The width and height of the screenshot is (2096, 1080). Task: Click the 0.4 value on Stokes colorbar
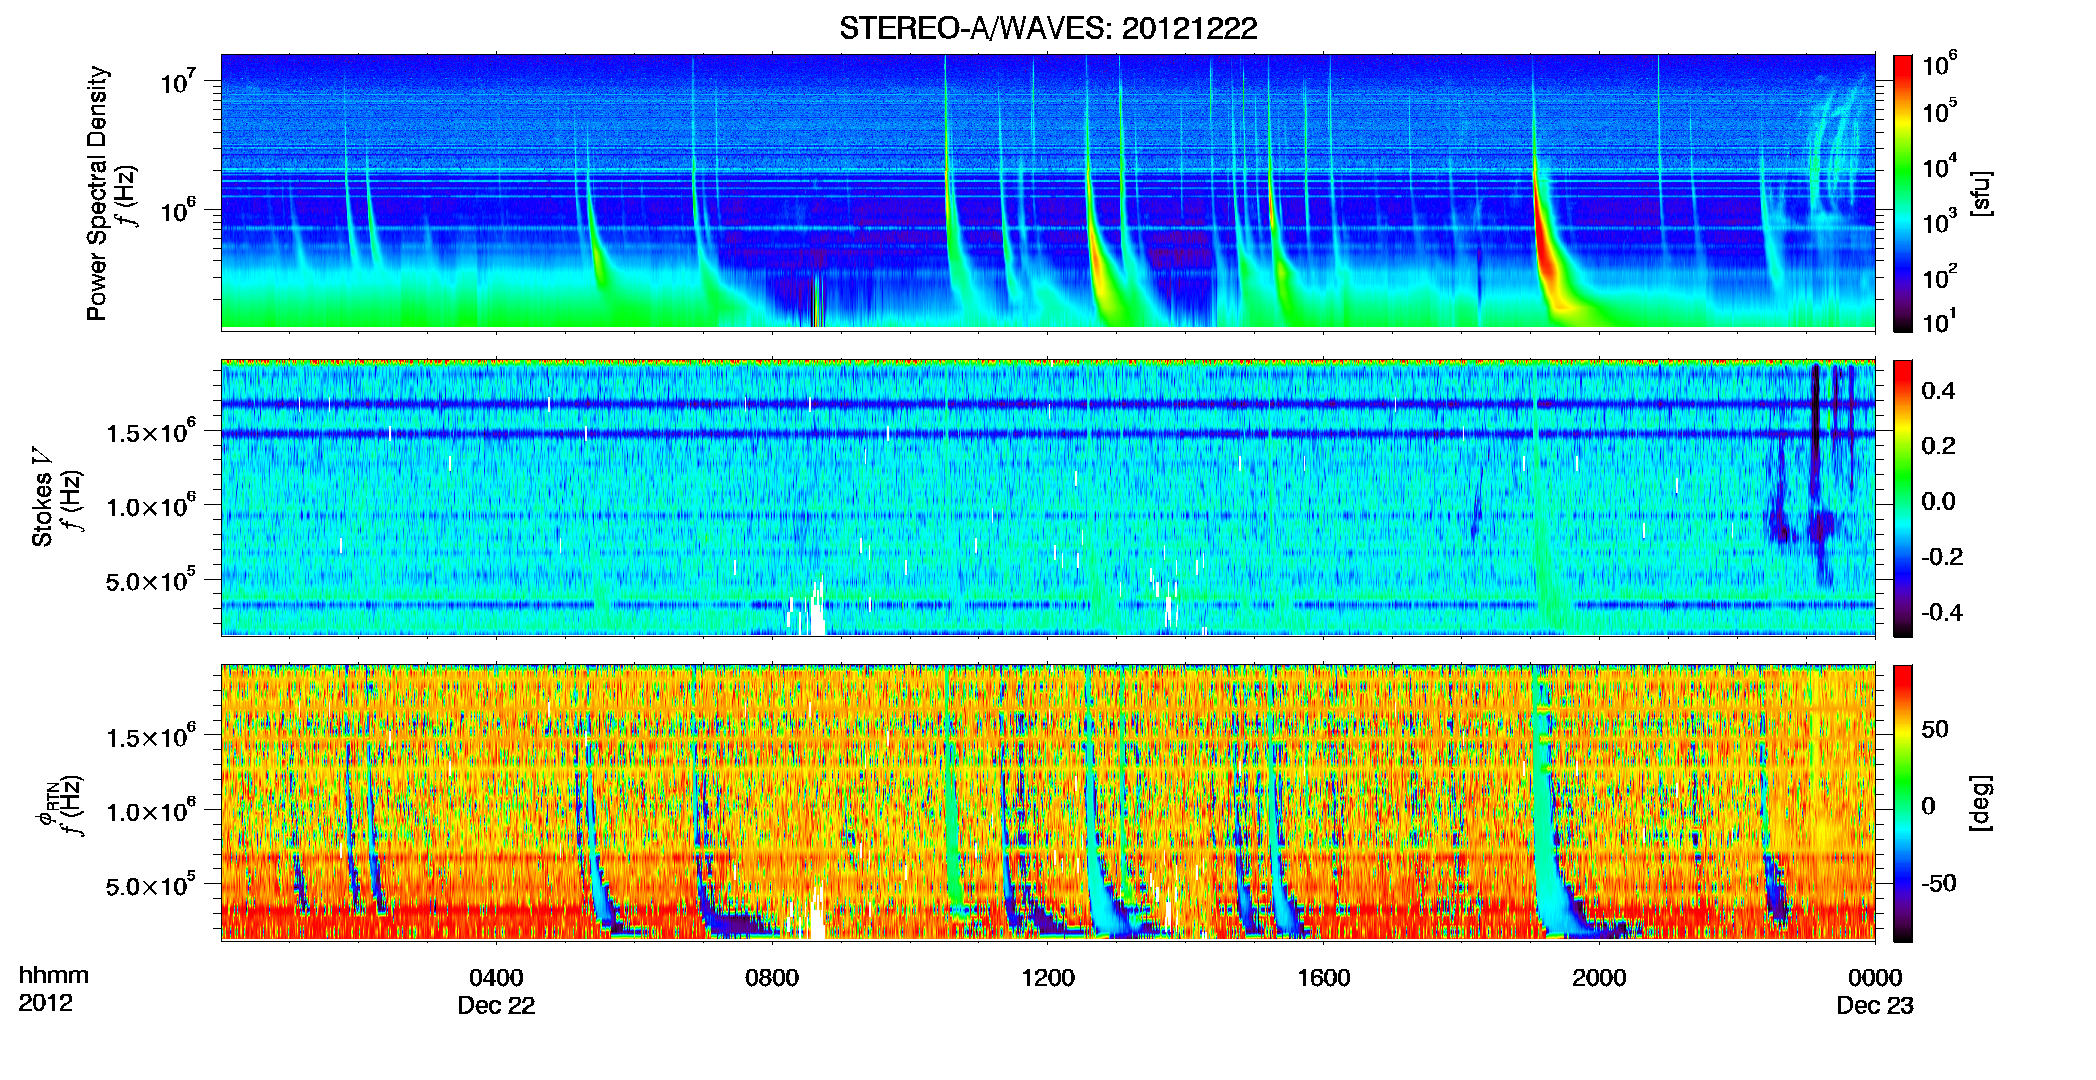1937,391
